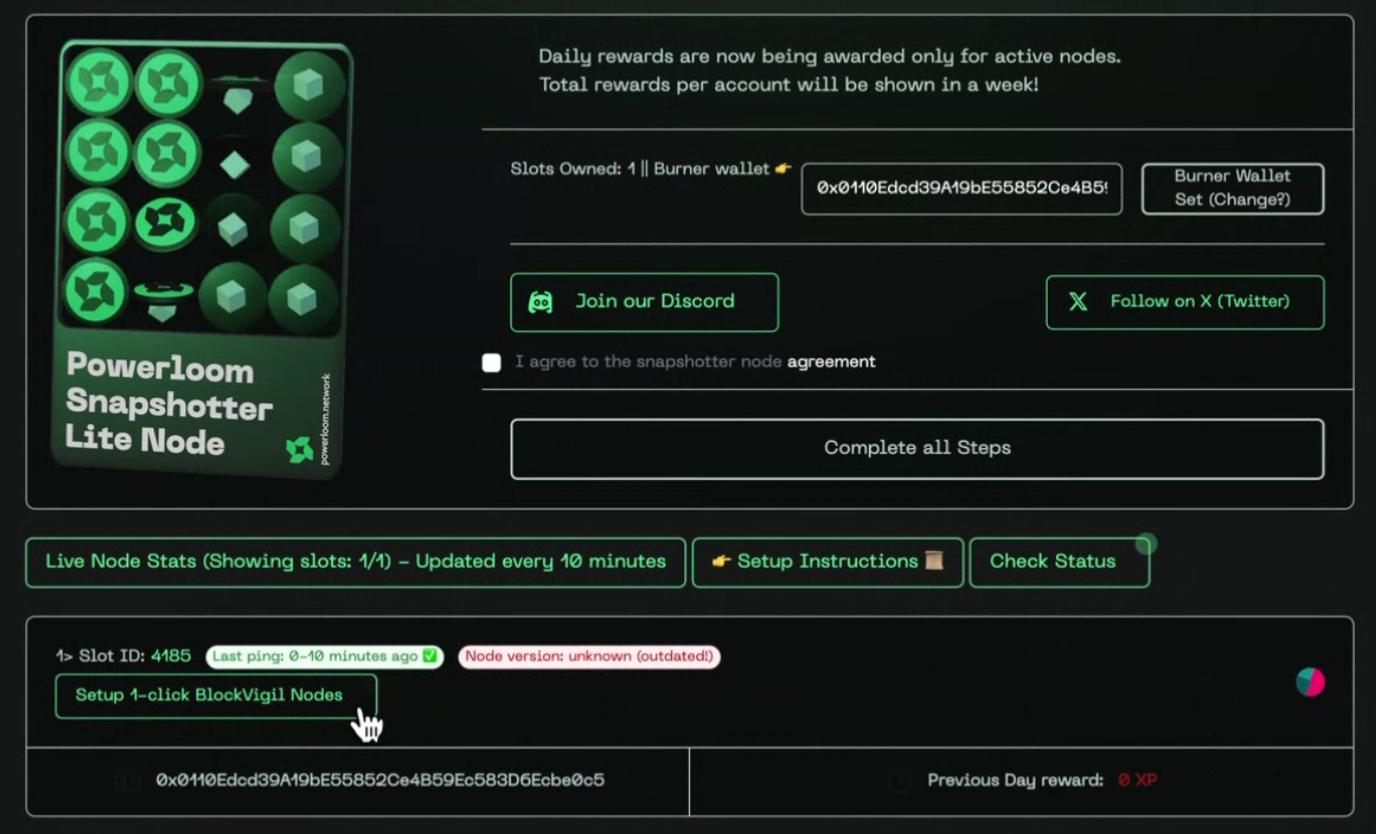Click the Discord logo icon

(540, 302)
